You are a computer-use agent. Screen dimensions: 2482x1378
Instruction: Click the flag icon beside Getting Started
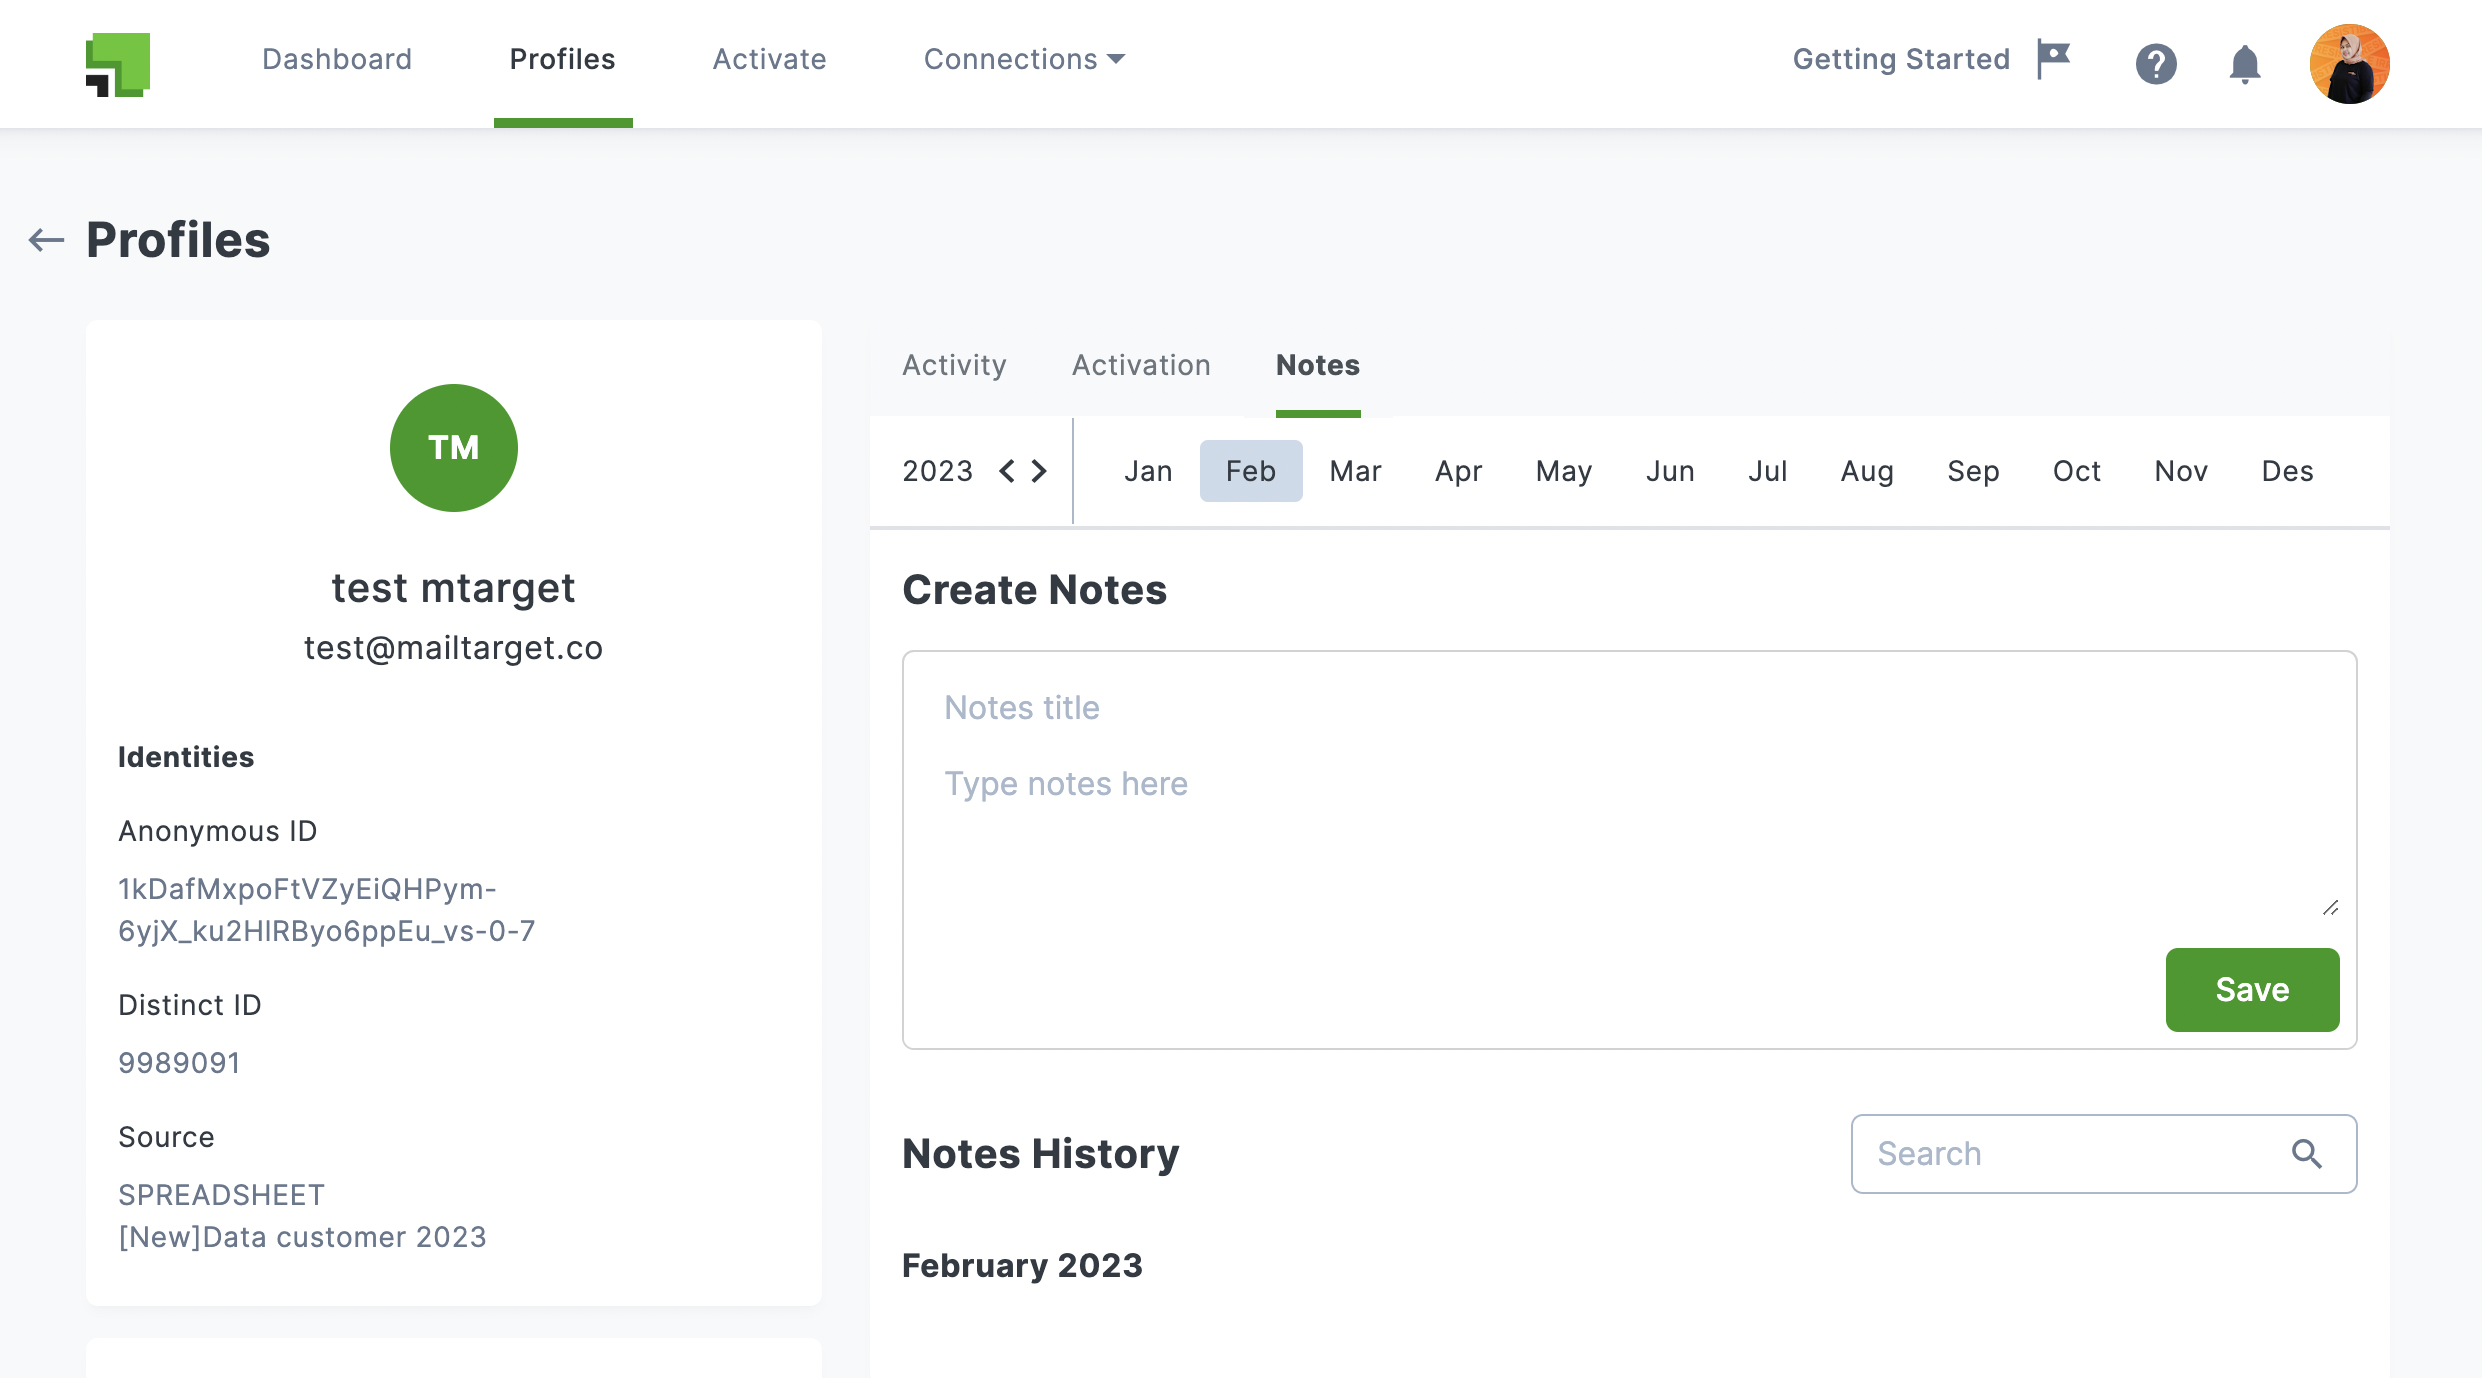coord(2054,58)
